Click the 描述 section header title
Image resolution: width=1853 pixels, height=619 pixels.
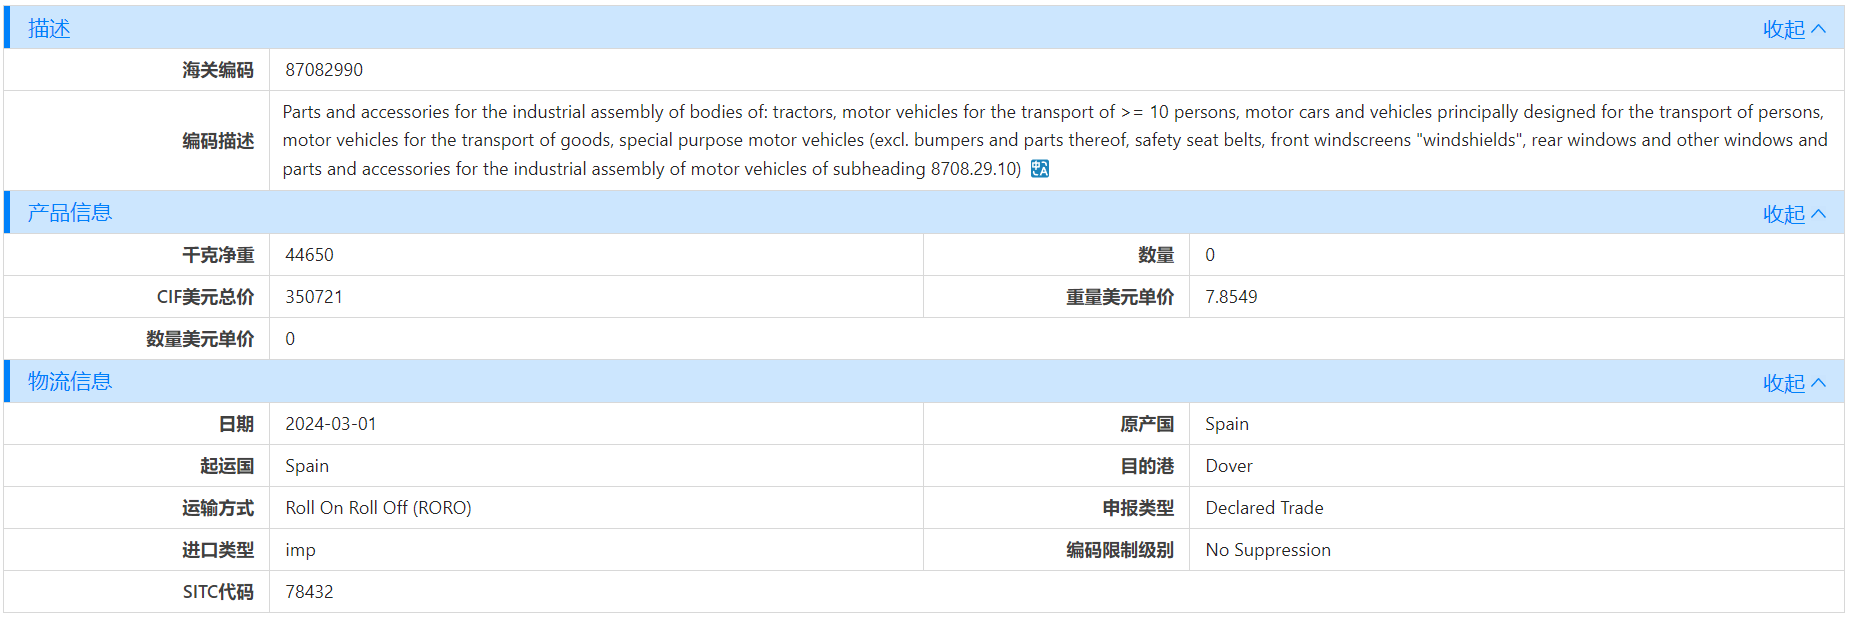pos(49,29)
